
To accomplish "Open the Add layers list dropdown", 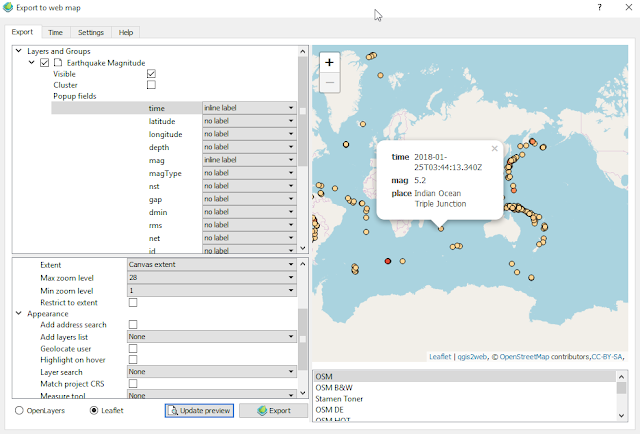I will tap(212, 337).
